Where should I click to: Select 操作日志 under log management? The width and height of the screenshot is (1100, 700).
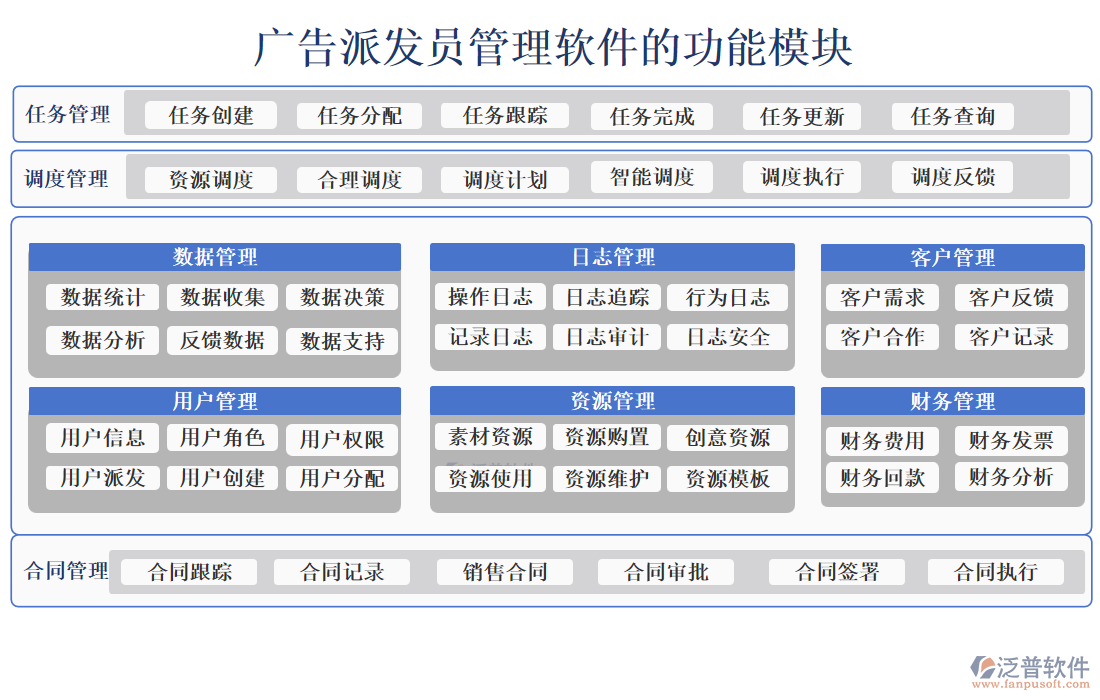coord(489,297)
